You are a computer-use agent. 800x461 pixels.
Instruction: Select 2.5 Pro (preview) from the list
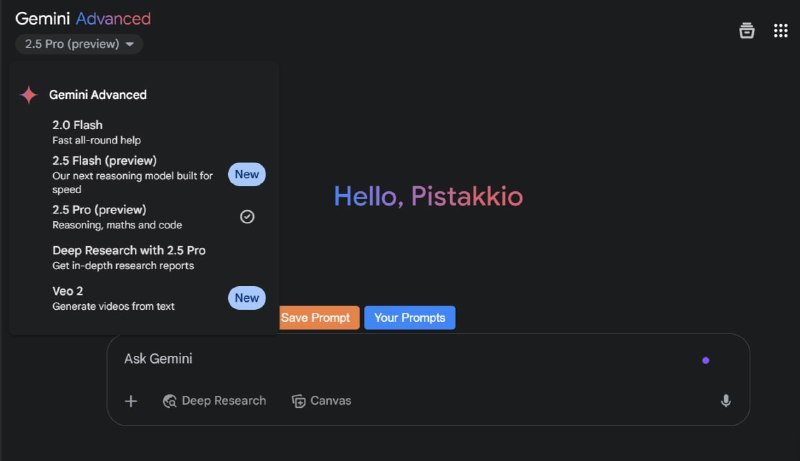[143, 217]
